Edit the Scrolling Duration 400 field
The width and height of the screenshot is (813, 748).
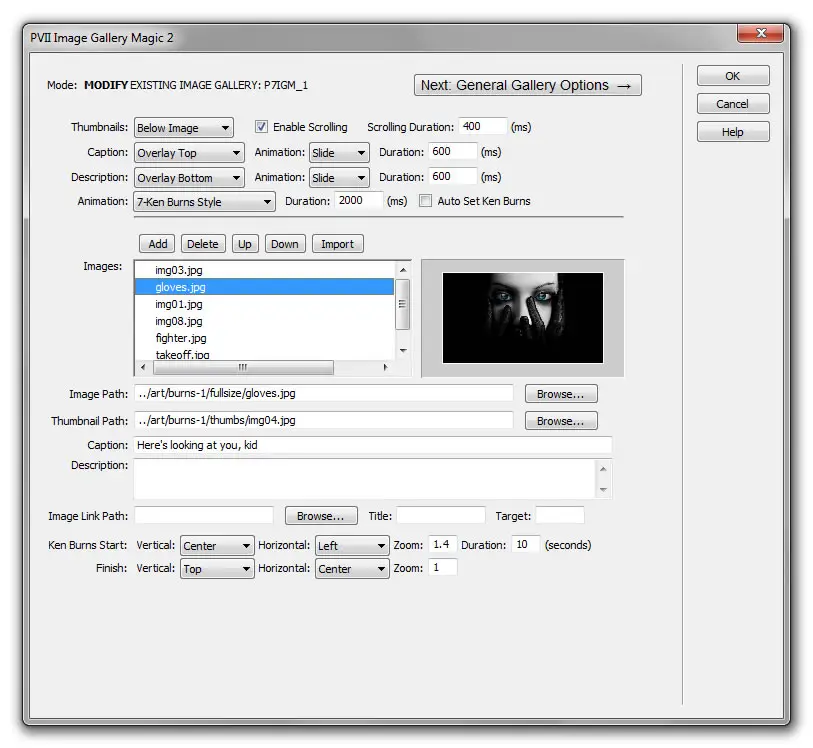(482, 126)
